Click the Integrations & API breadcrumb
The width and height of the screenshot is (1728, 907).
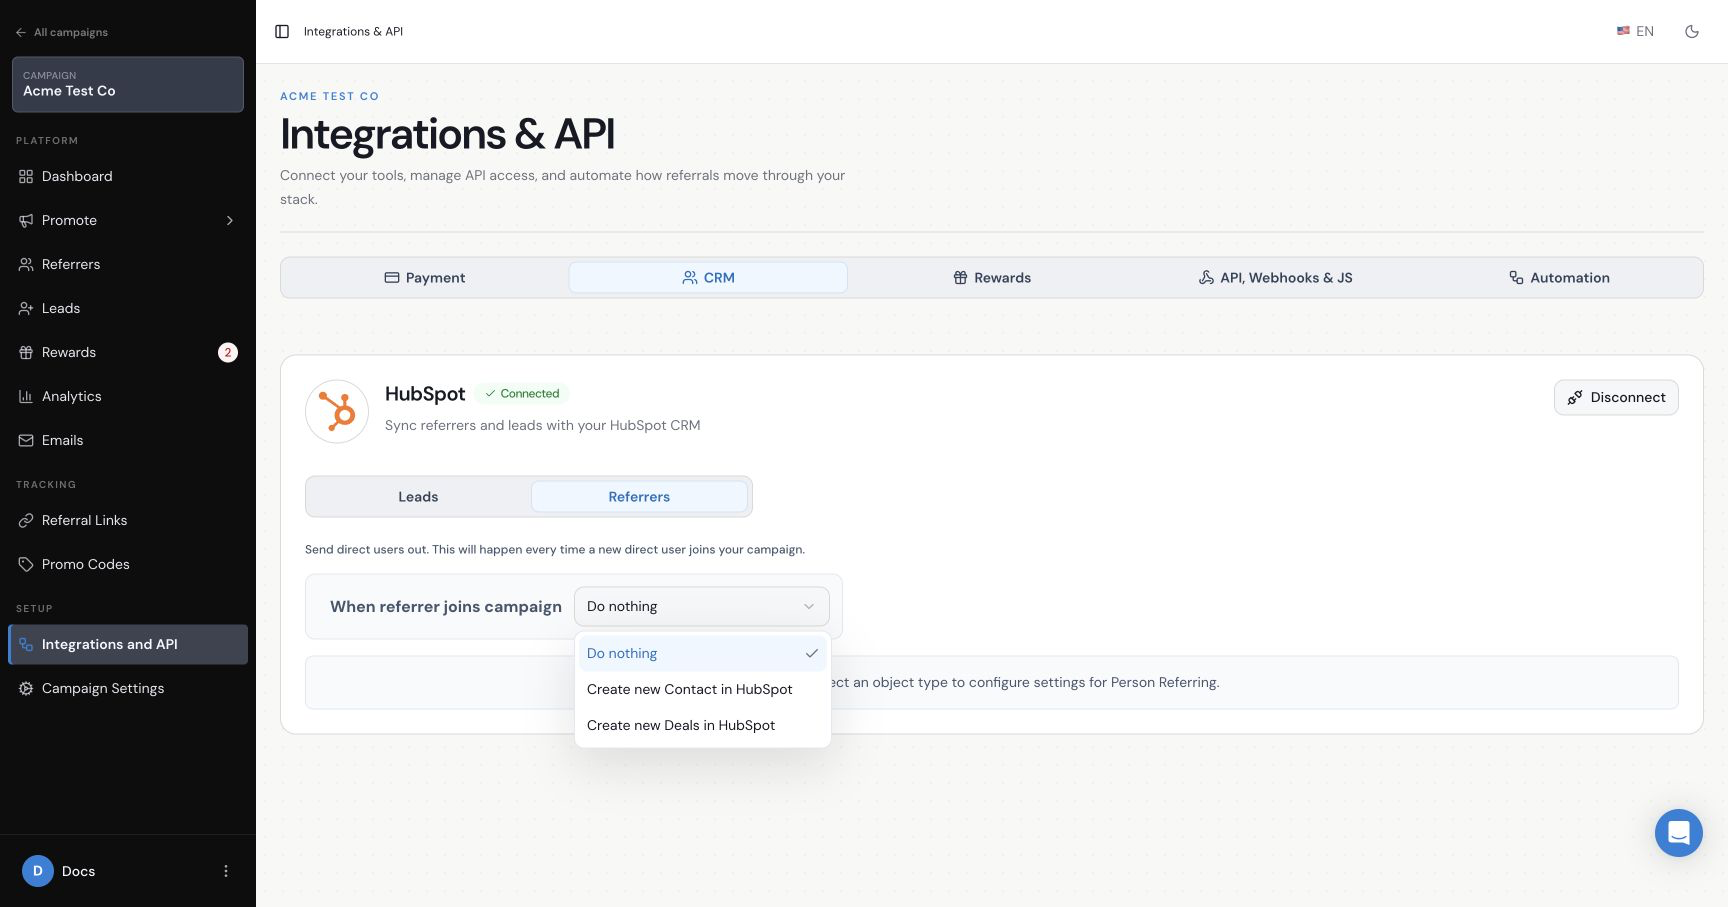353,32
